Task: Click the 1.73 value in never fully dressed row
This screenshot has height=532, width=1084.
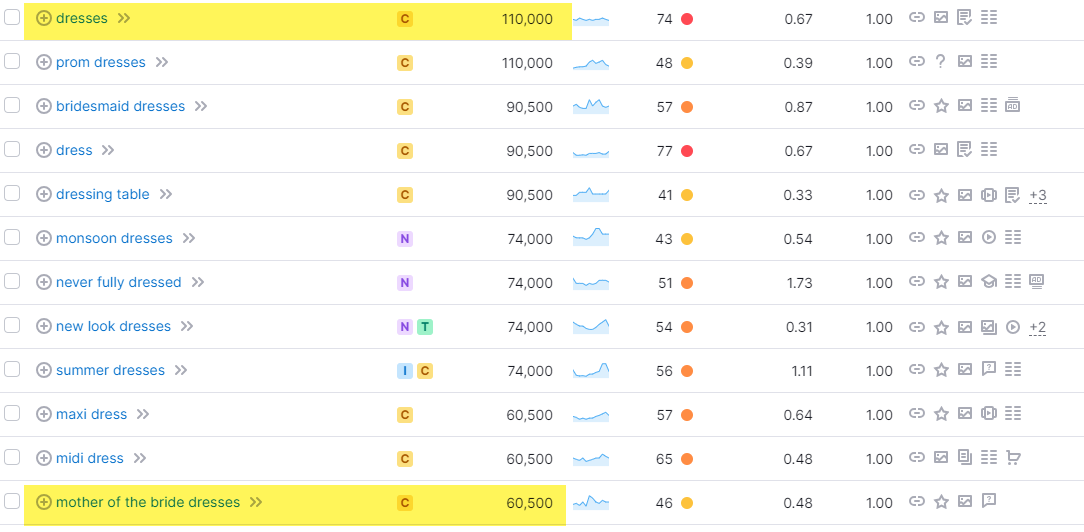Action: pos(799,283)
